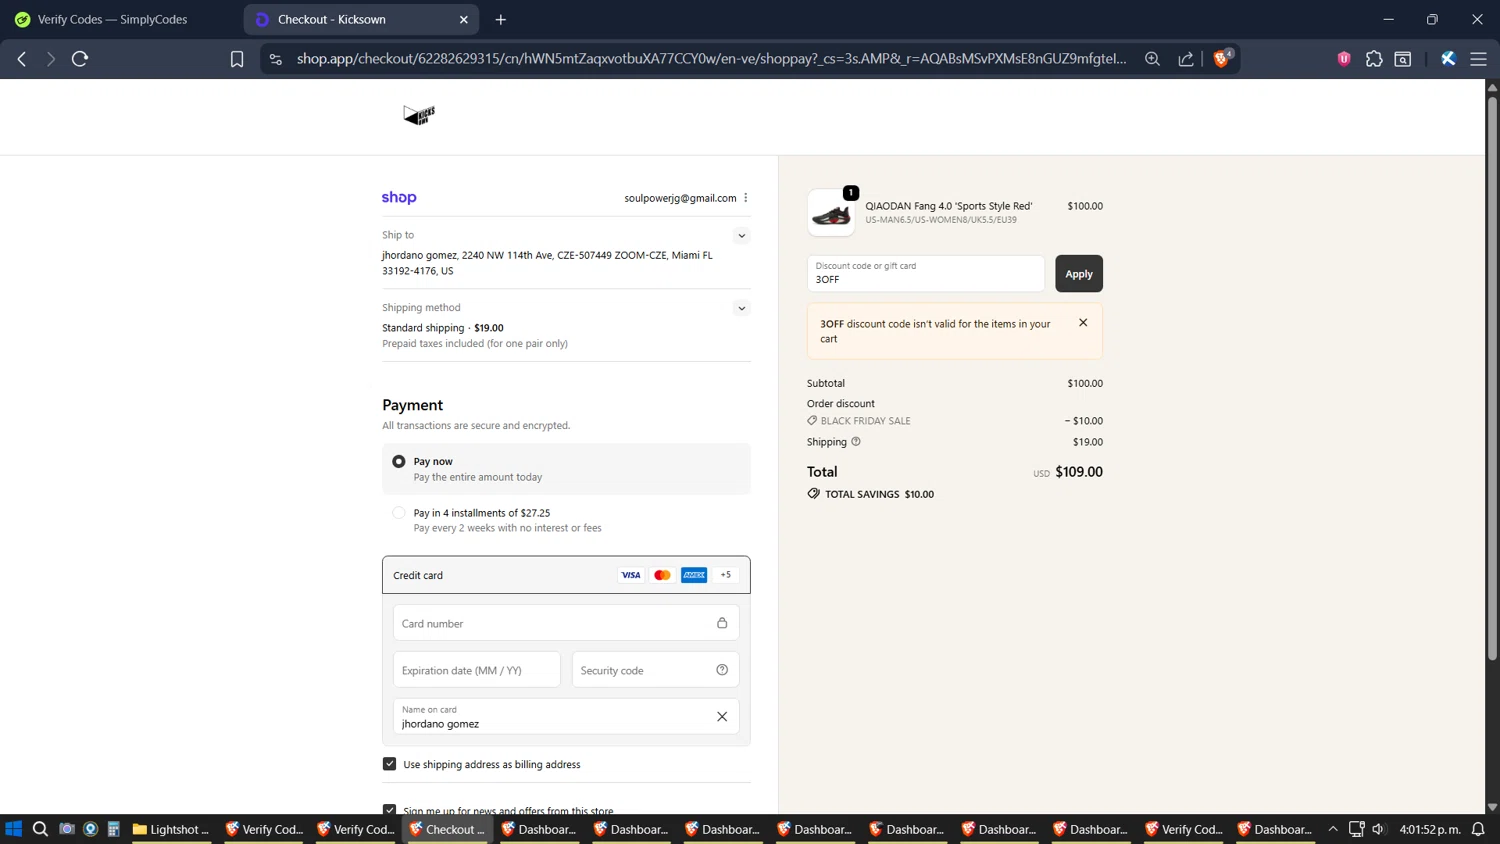This screenshot has height=844, width=1500.
Task: Click the zoom magnifier icon in address bar
Action: tap(1152, 59)
